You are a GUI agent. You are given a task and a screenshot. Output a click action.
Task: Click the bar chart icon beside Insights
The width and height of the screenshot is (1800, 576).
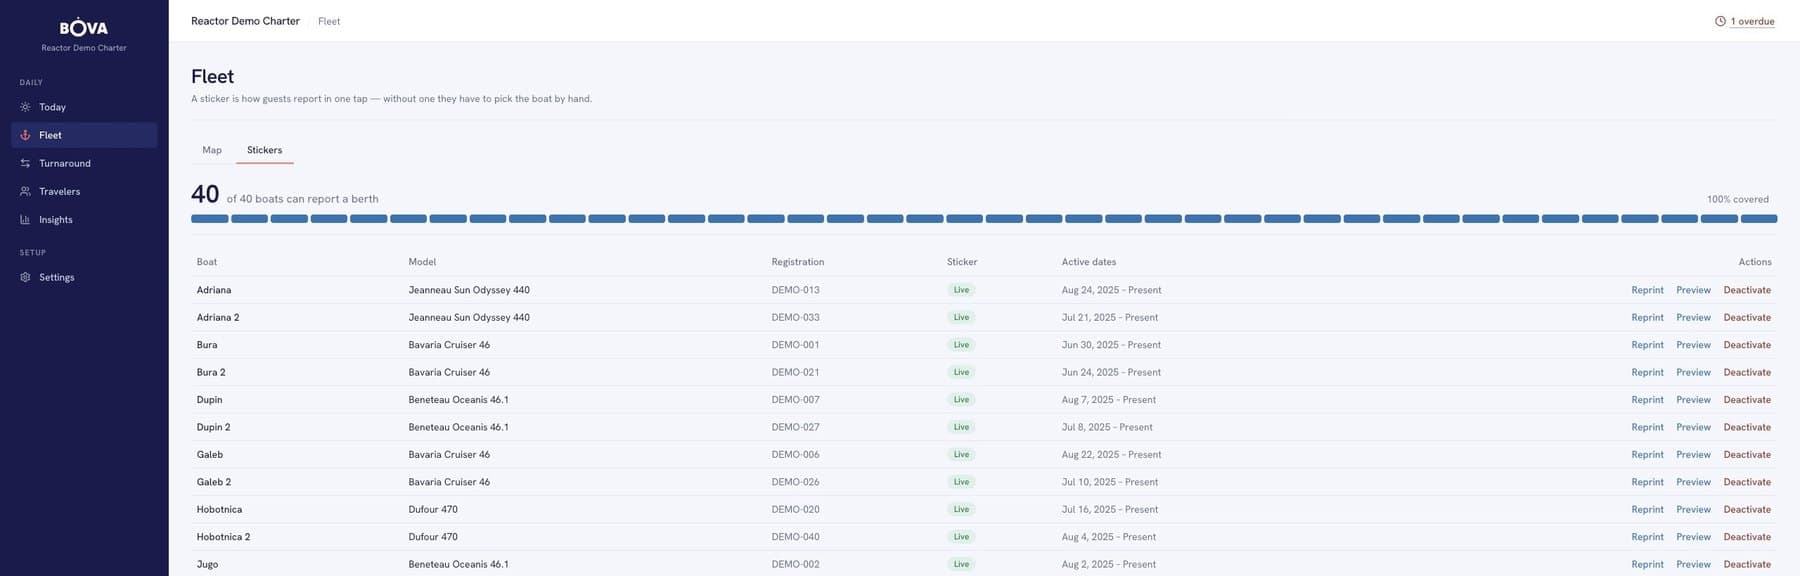pos(25,219)
